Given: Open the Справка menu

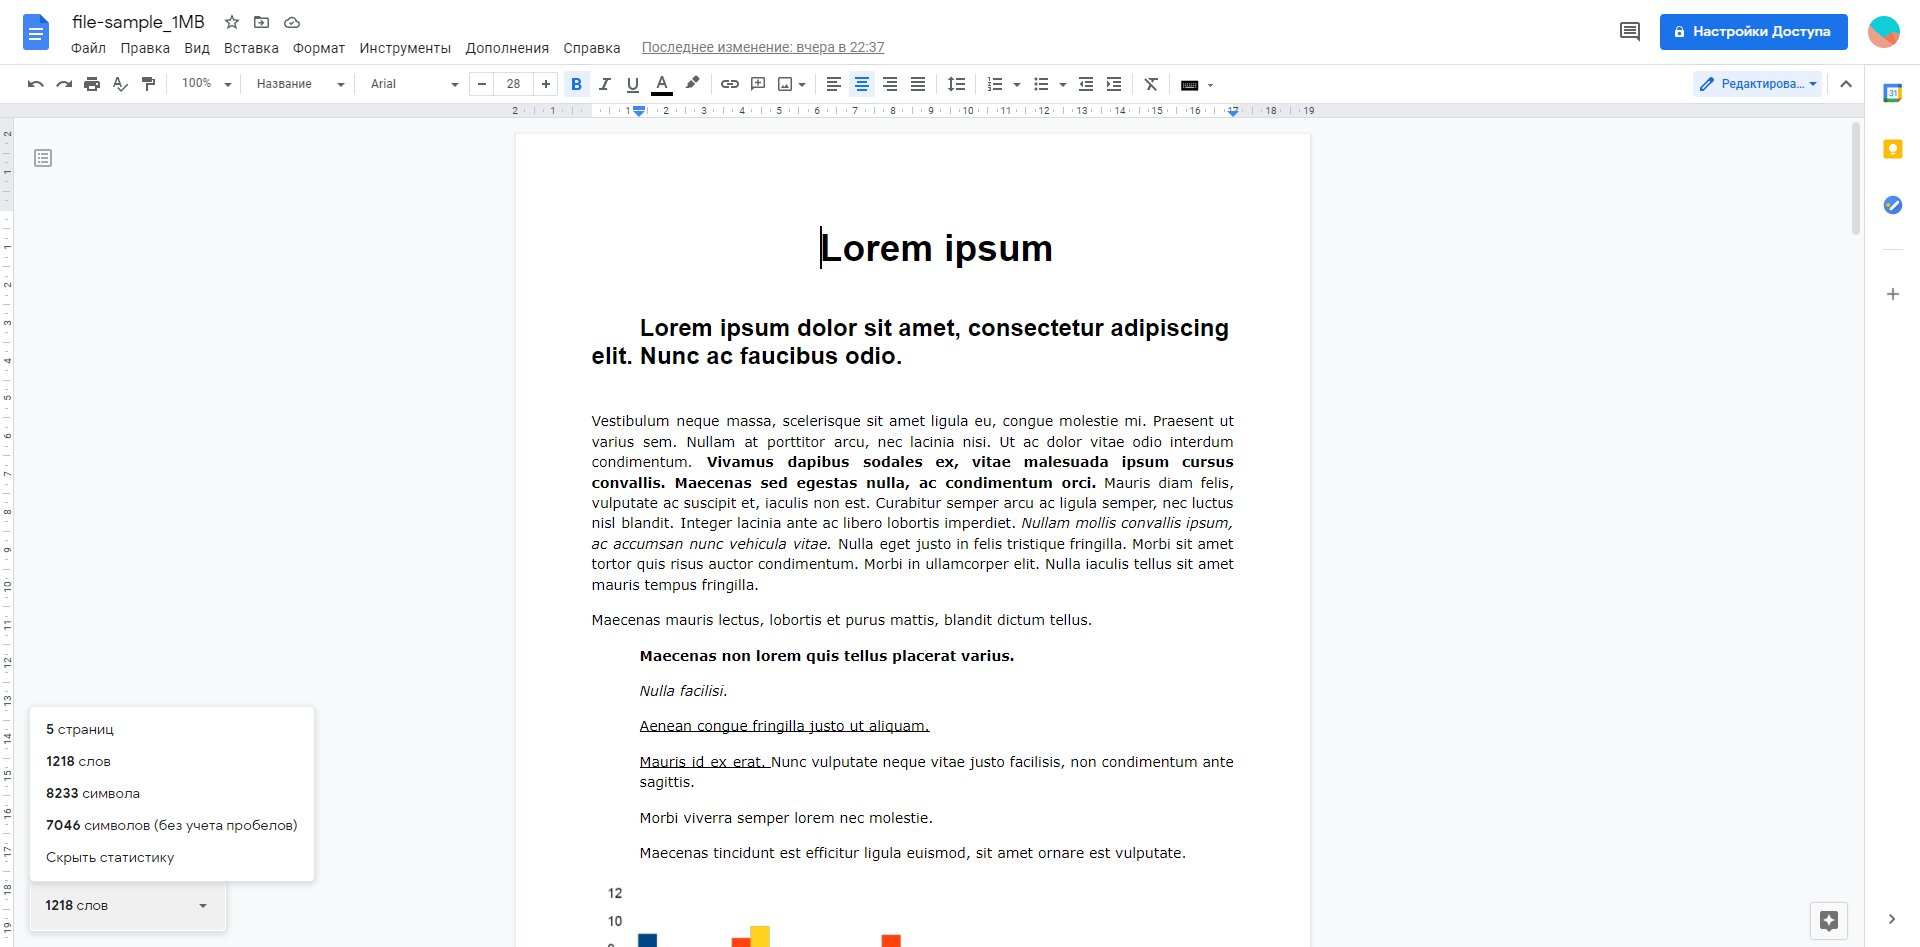Looking at the screenshot, I should (x=591, y=48).
